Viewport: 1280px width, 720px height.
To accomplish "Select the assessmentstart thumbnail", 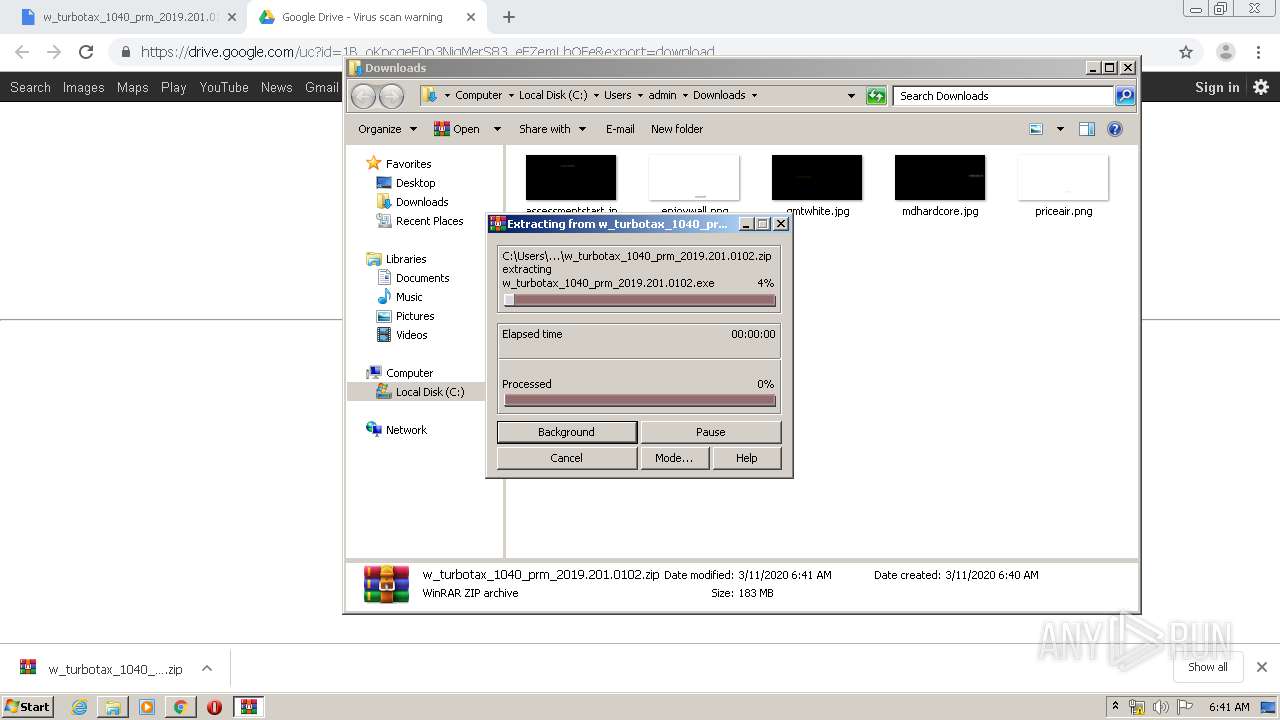I will (571, 178).
